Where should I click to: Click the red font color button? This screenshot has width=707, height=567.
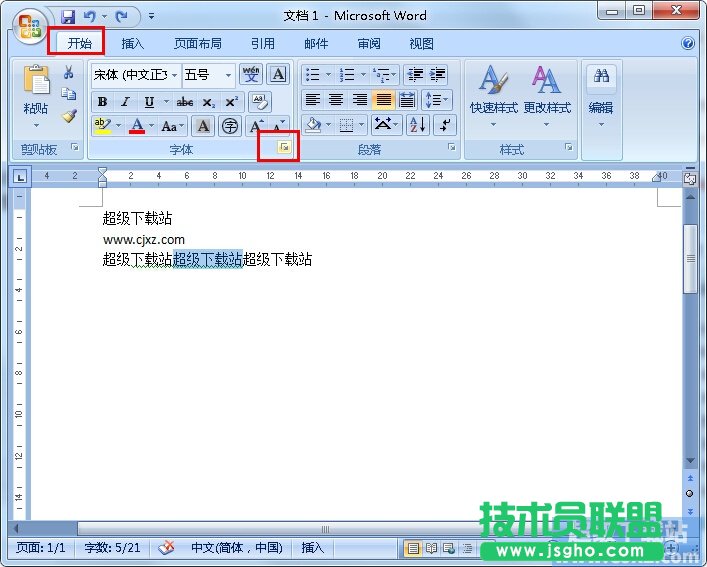(x=137, y=126)
